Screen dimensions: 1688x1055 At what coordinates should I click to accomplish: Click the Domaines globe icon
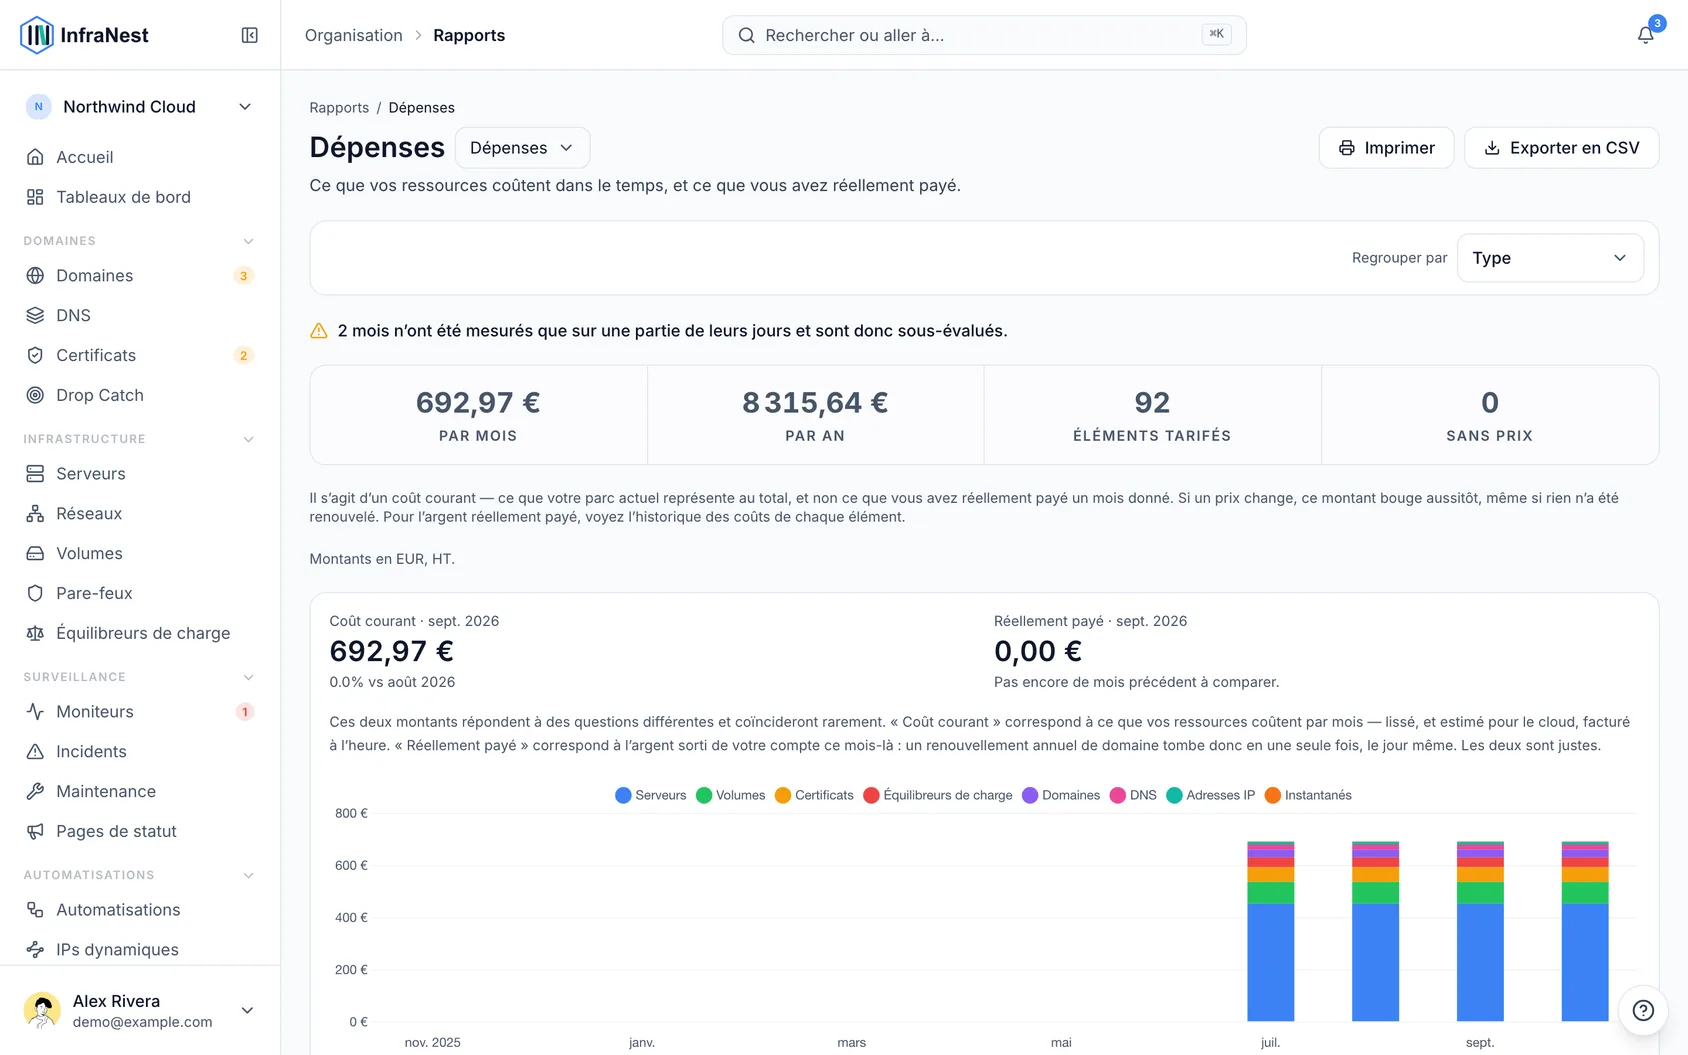pyautogui.click(x=35, y=275)
